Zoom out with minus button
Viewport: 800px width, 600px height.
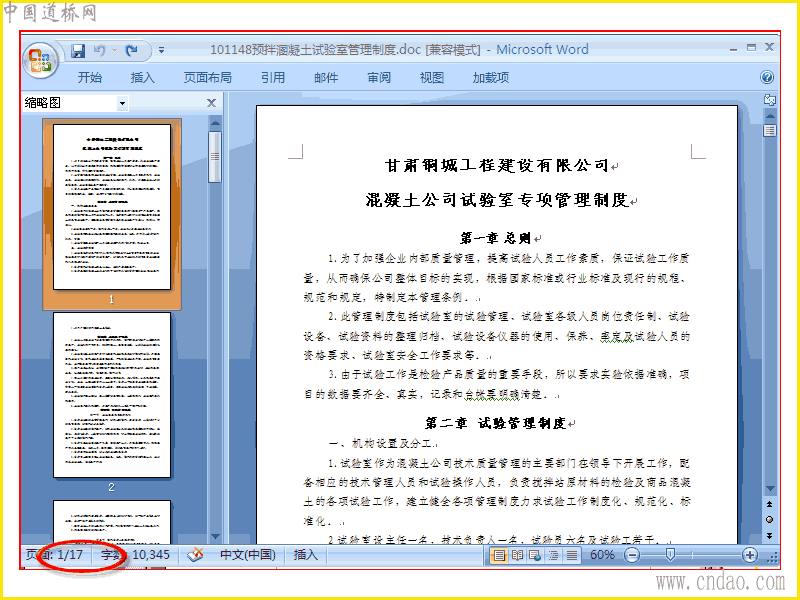[632, 555]
